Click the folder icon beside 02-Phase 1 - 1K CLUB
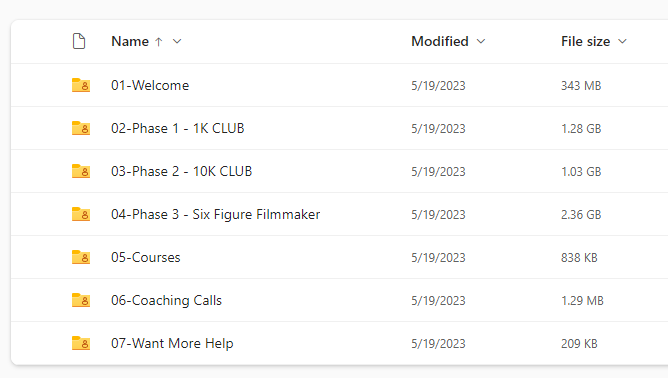Viewport: 668px width, 378px height. [x=81, y=128]
